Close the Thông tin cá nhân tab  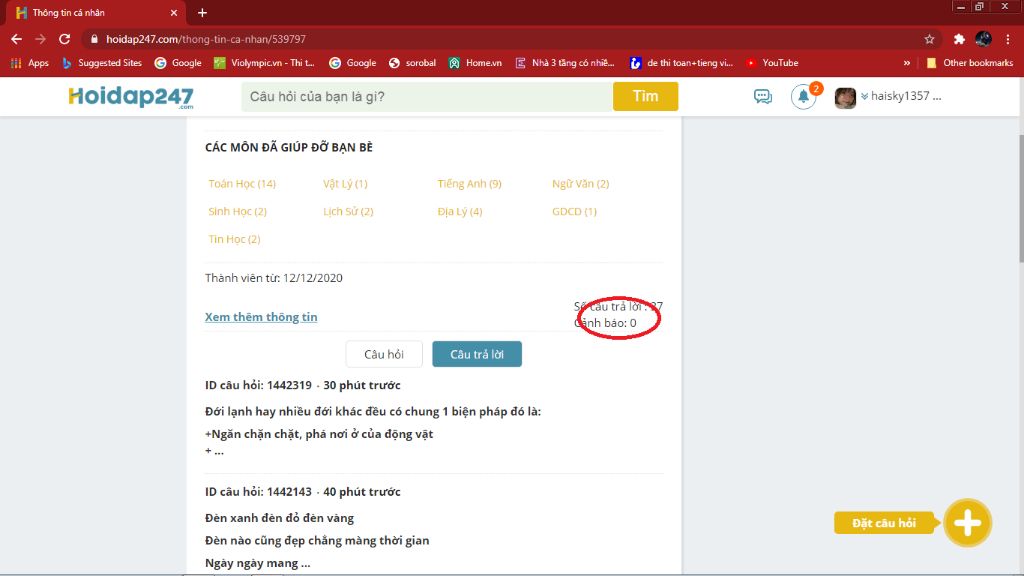174,12
